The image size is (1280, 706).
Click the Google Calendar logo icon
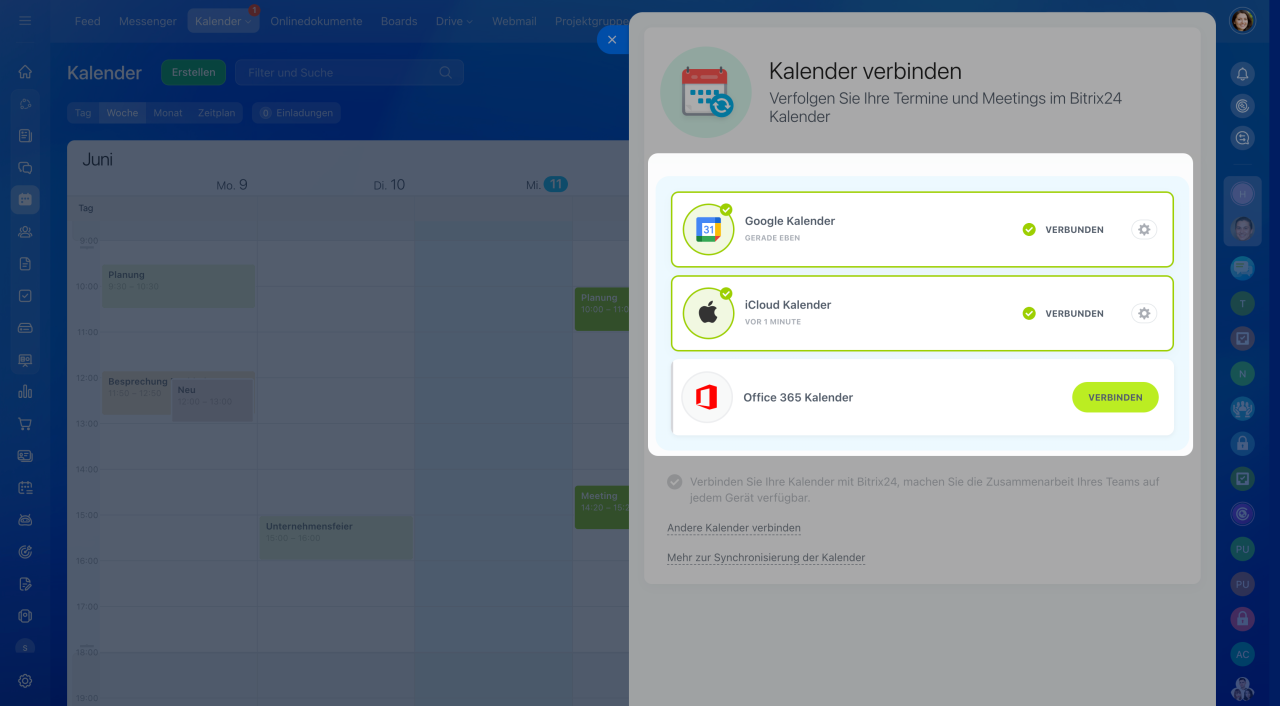tap(708, 230)
